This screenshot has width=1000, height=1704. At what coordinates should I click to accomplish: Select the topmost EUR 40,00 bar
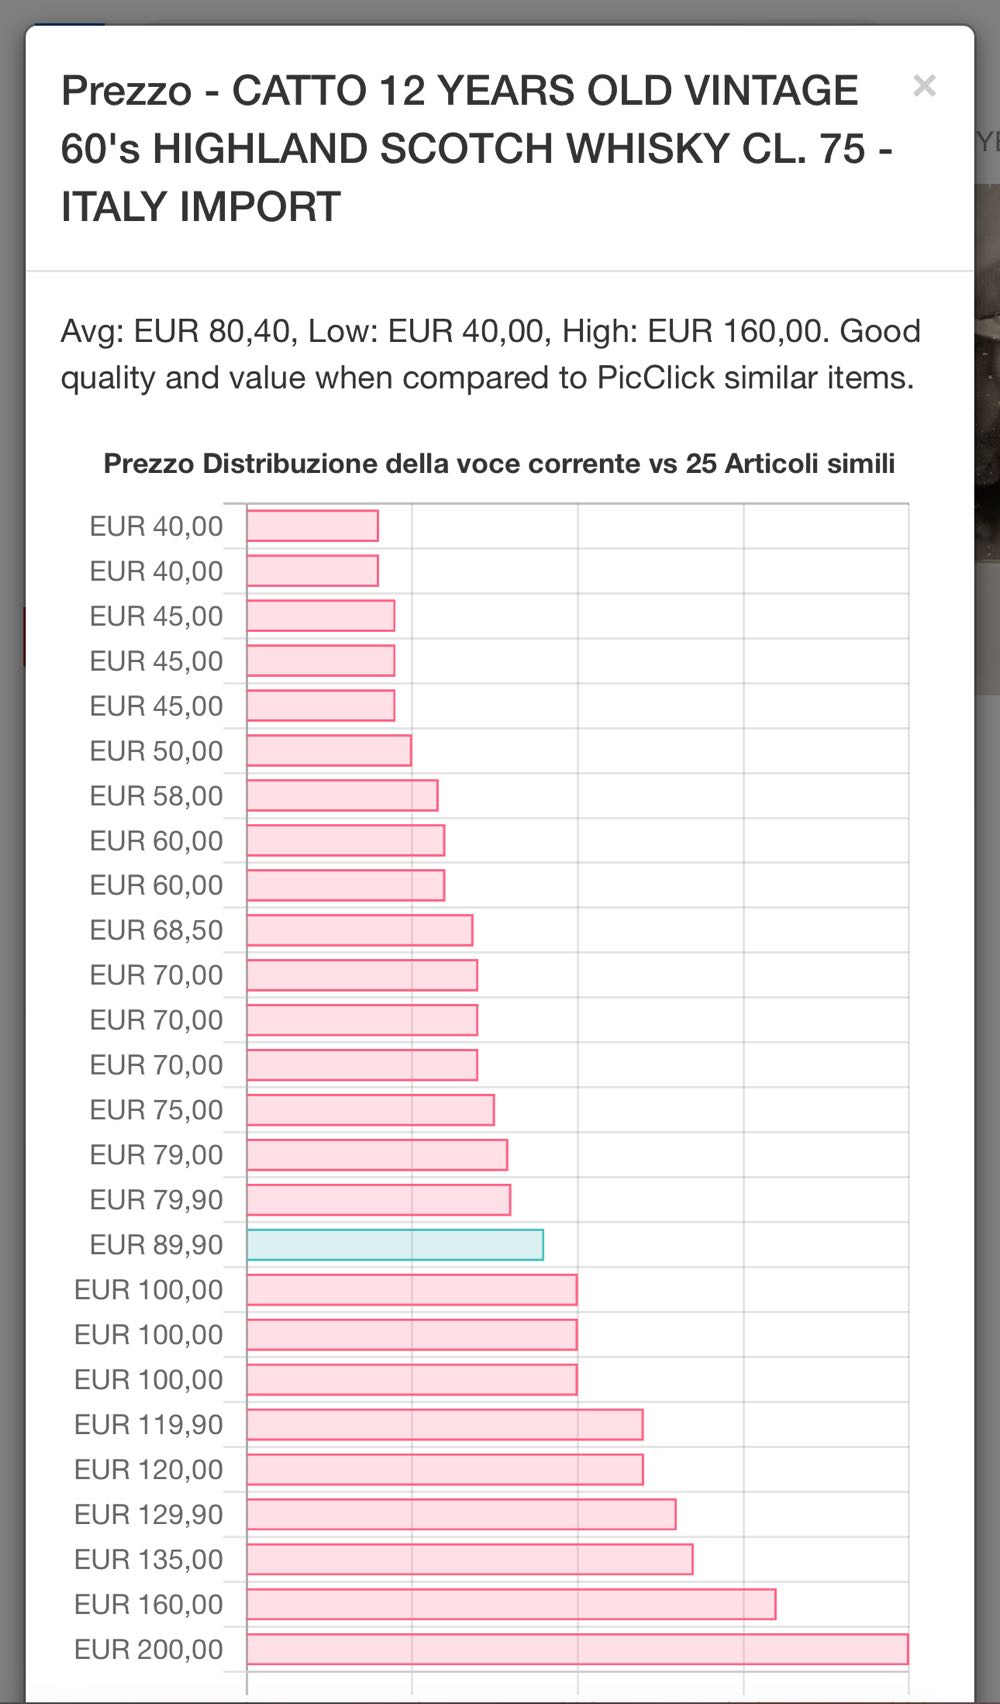[313, 526]
